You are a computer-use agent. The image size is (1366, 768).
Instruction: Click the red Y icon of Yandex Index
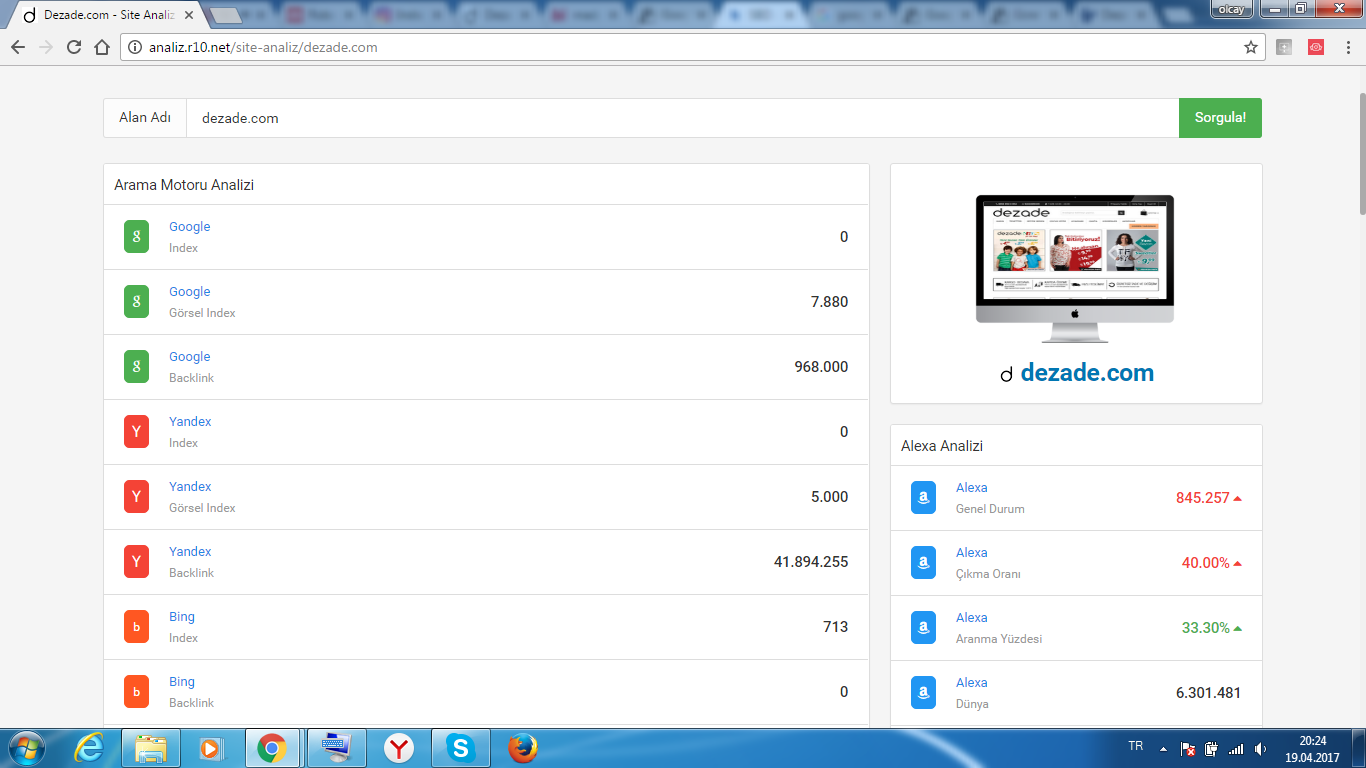(136, 432)
